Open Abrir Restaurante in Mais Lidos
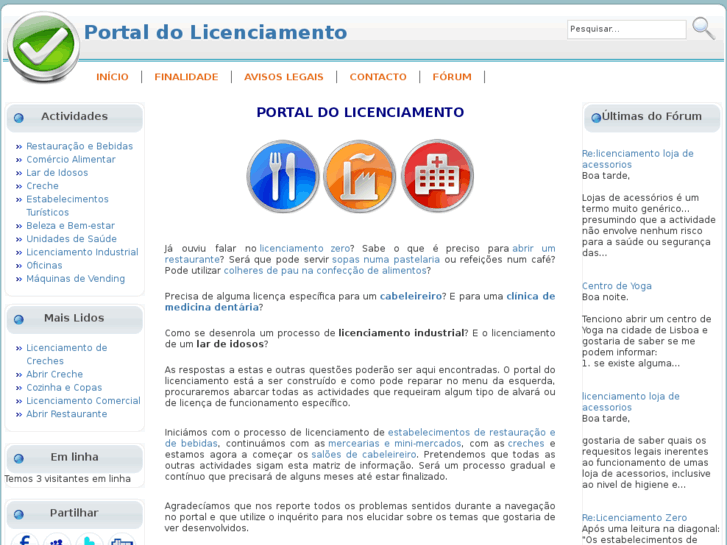This screenshot has width=727, height=545. pos(66,414)
